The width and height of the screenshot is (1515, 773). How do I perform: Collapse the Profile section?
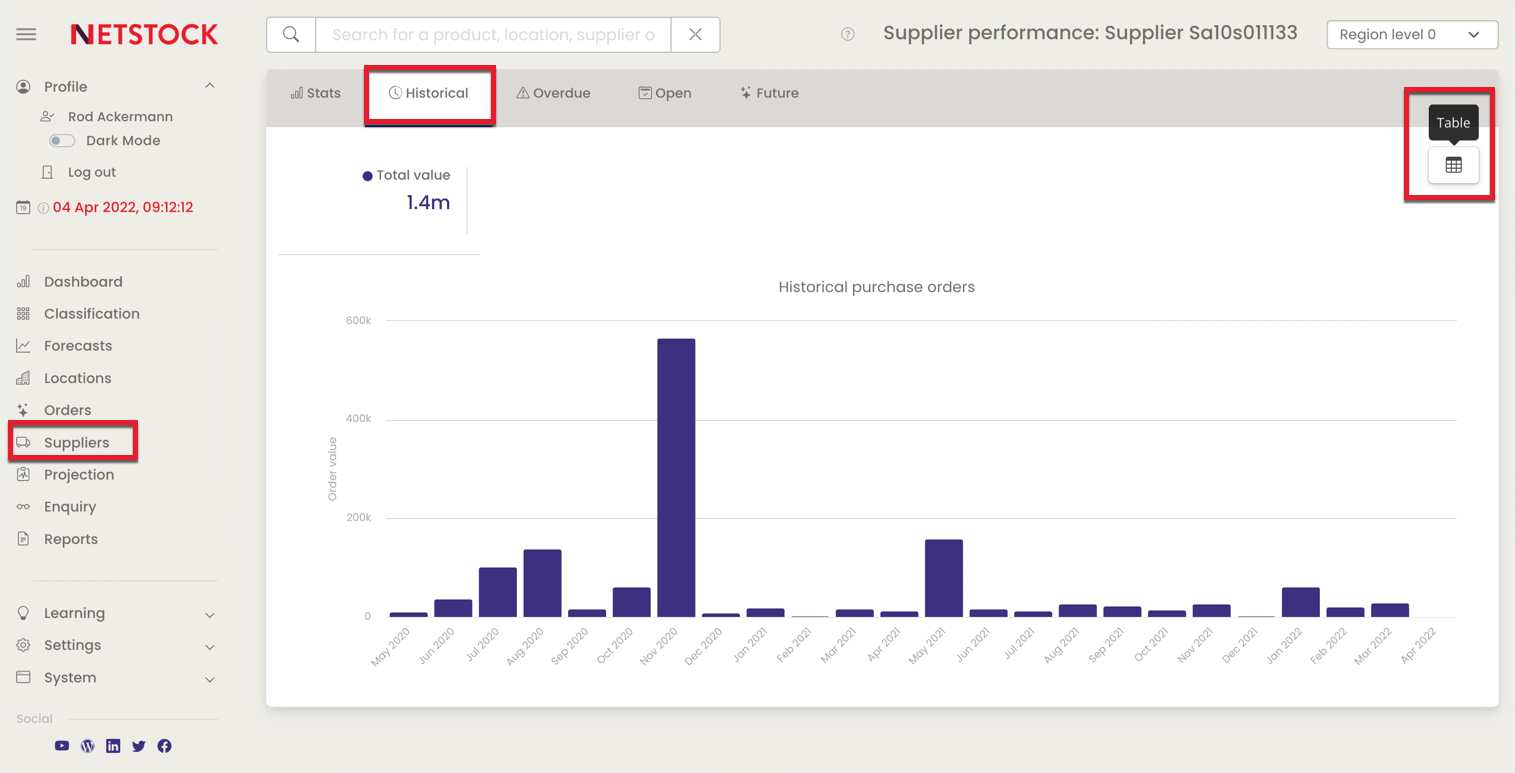(208, 86)
